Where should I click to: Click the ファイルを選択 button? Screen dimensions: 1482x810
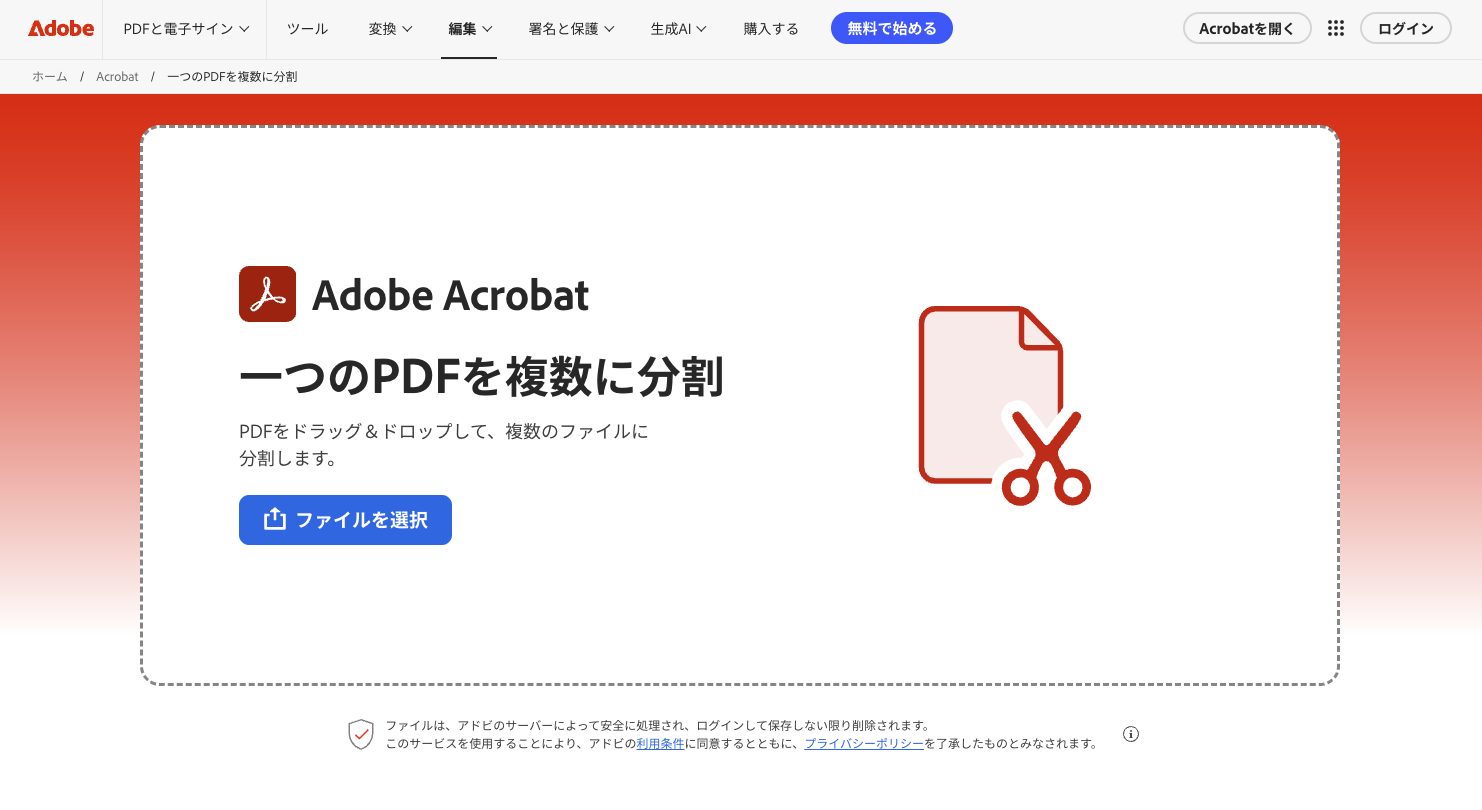click(x=345, y=520)
